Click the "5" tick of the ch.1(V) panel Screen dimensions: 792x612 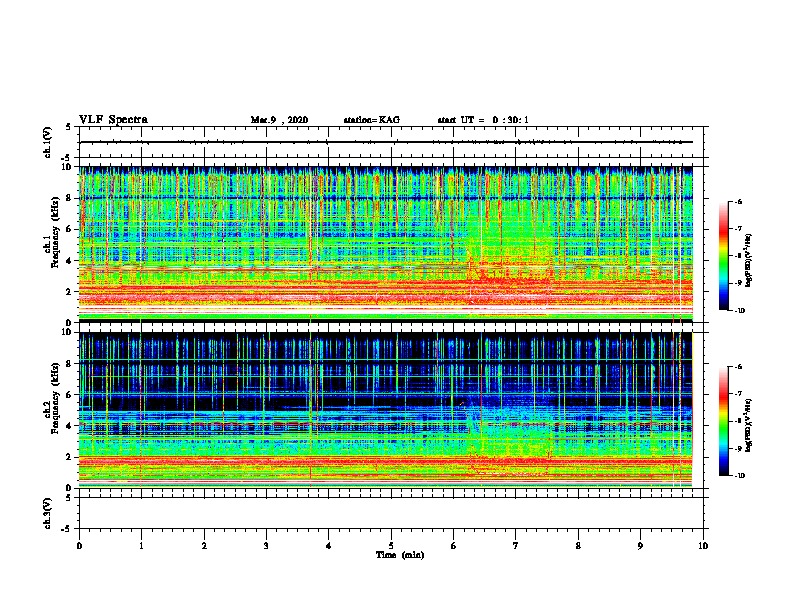click(x=69, y=127)
